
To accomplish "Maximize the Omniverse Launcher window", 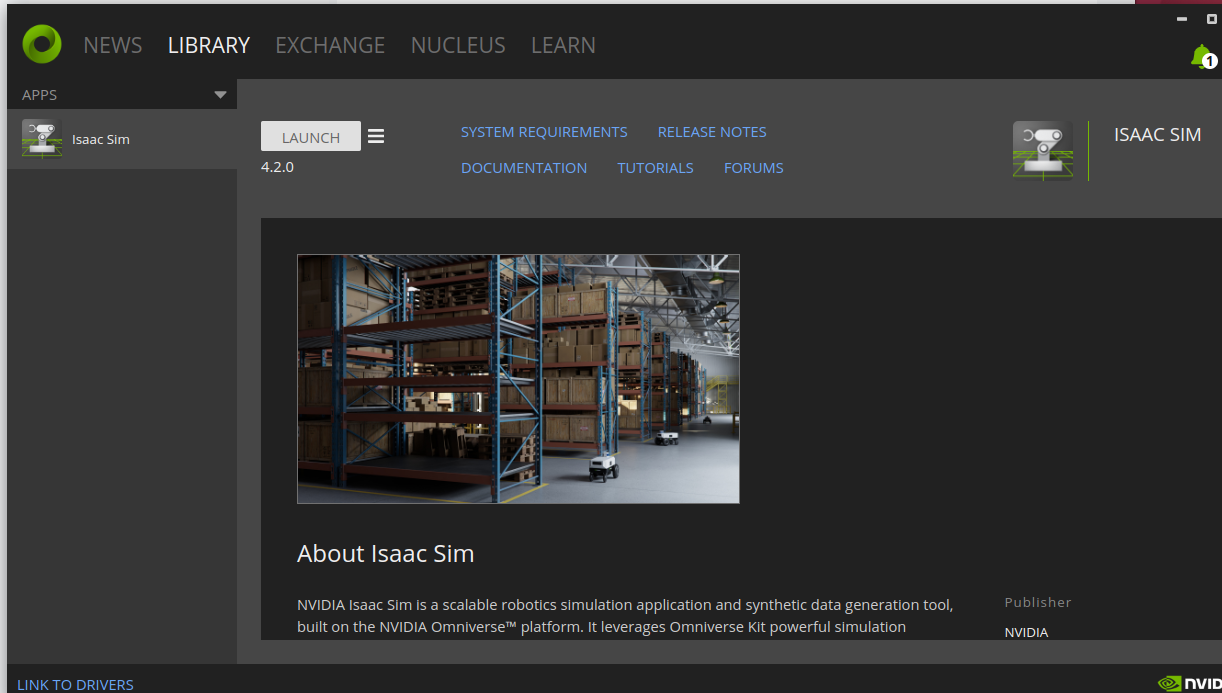I will point(1212,19).
